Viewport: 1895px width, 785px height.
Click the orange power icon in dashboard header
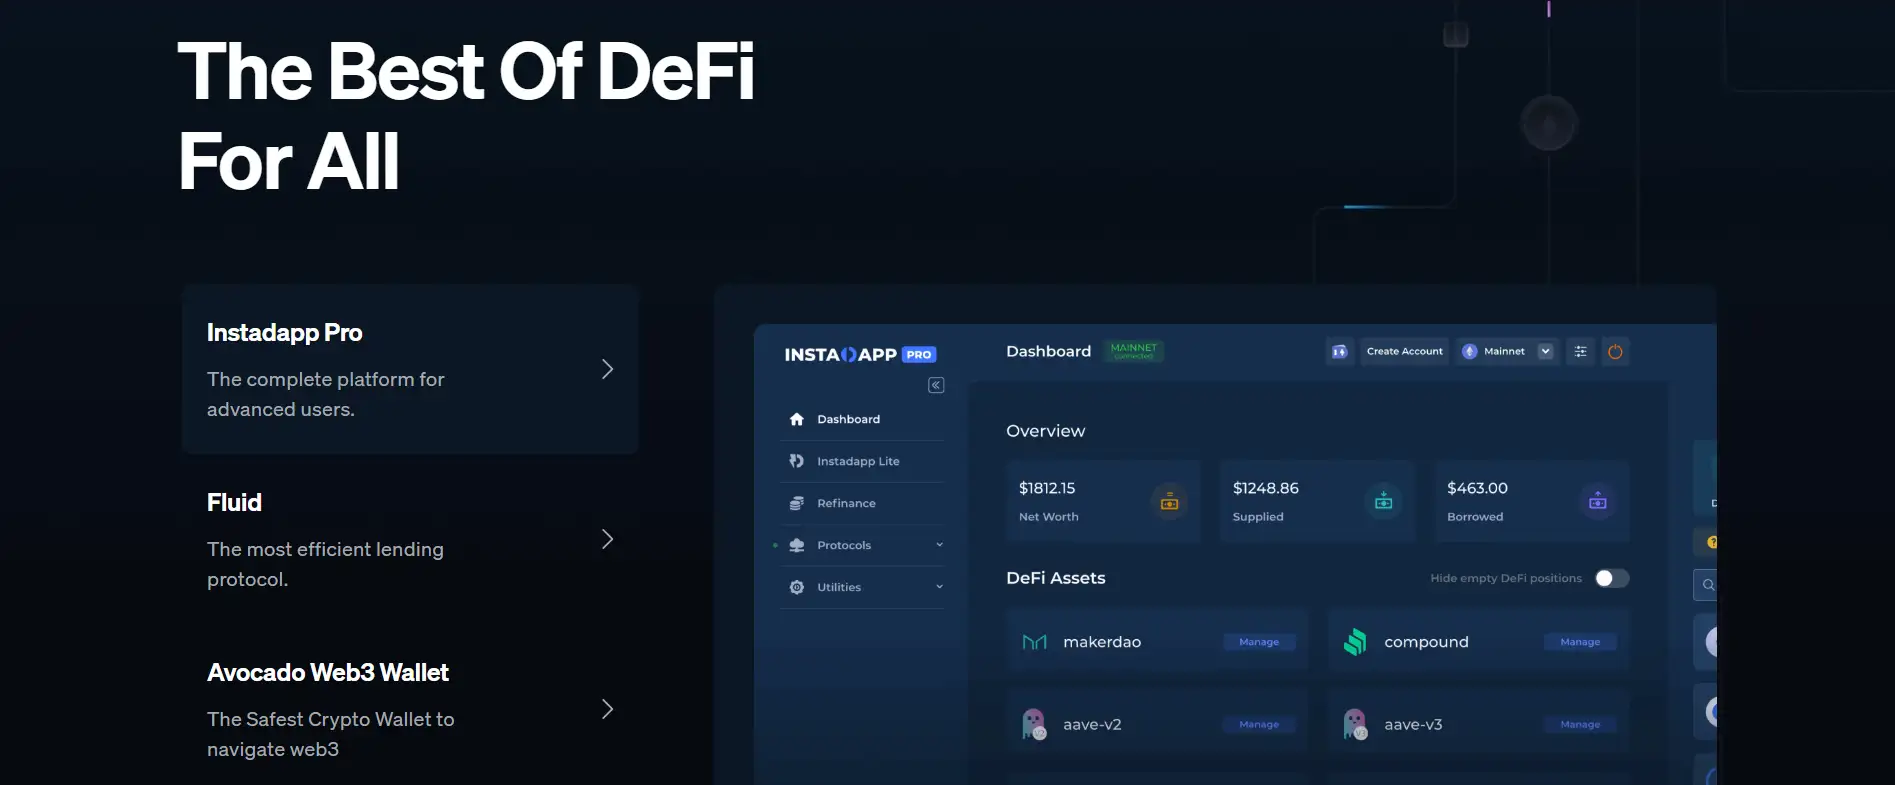1615,352
